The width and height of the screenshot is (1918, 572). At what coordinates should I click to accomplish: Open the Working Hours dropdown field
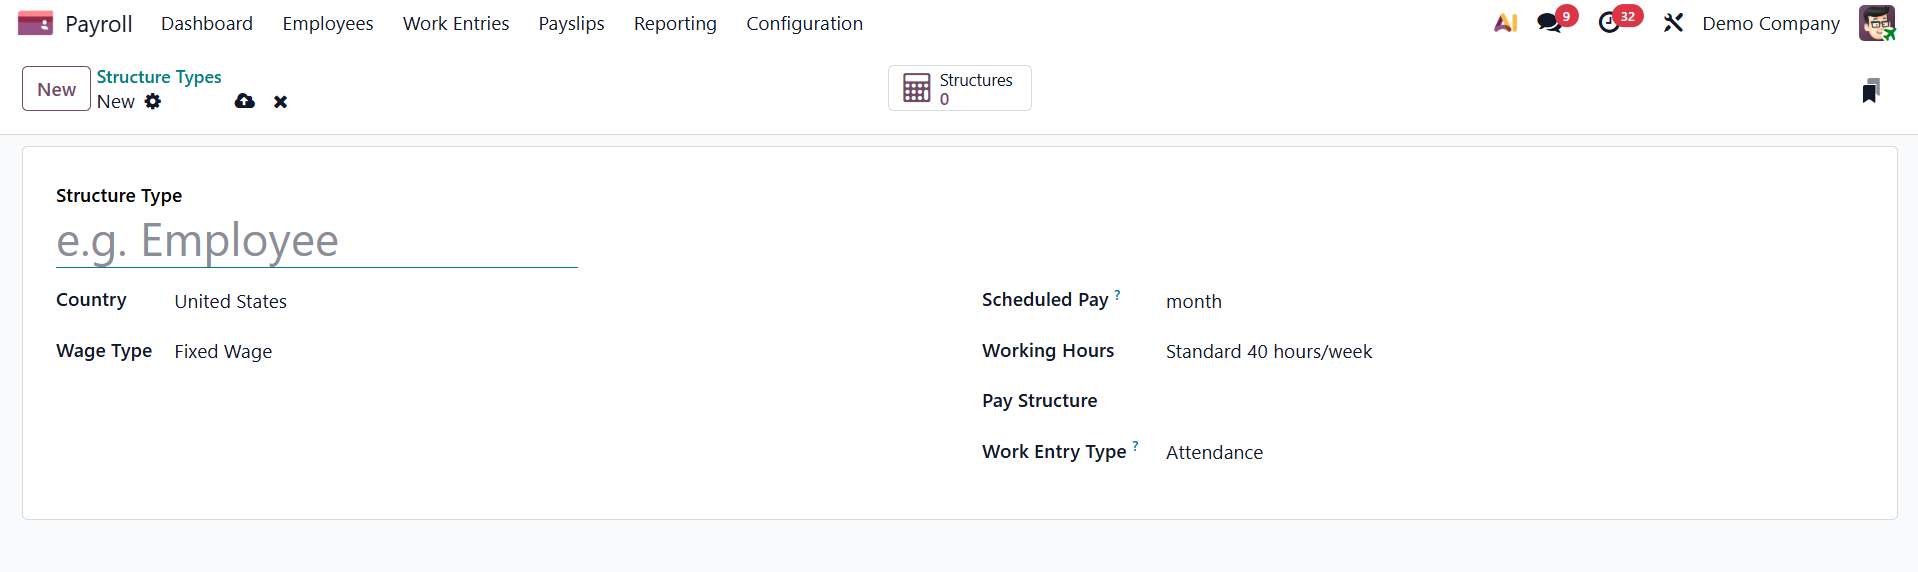(1400, 352)
